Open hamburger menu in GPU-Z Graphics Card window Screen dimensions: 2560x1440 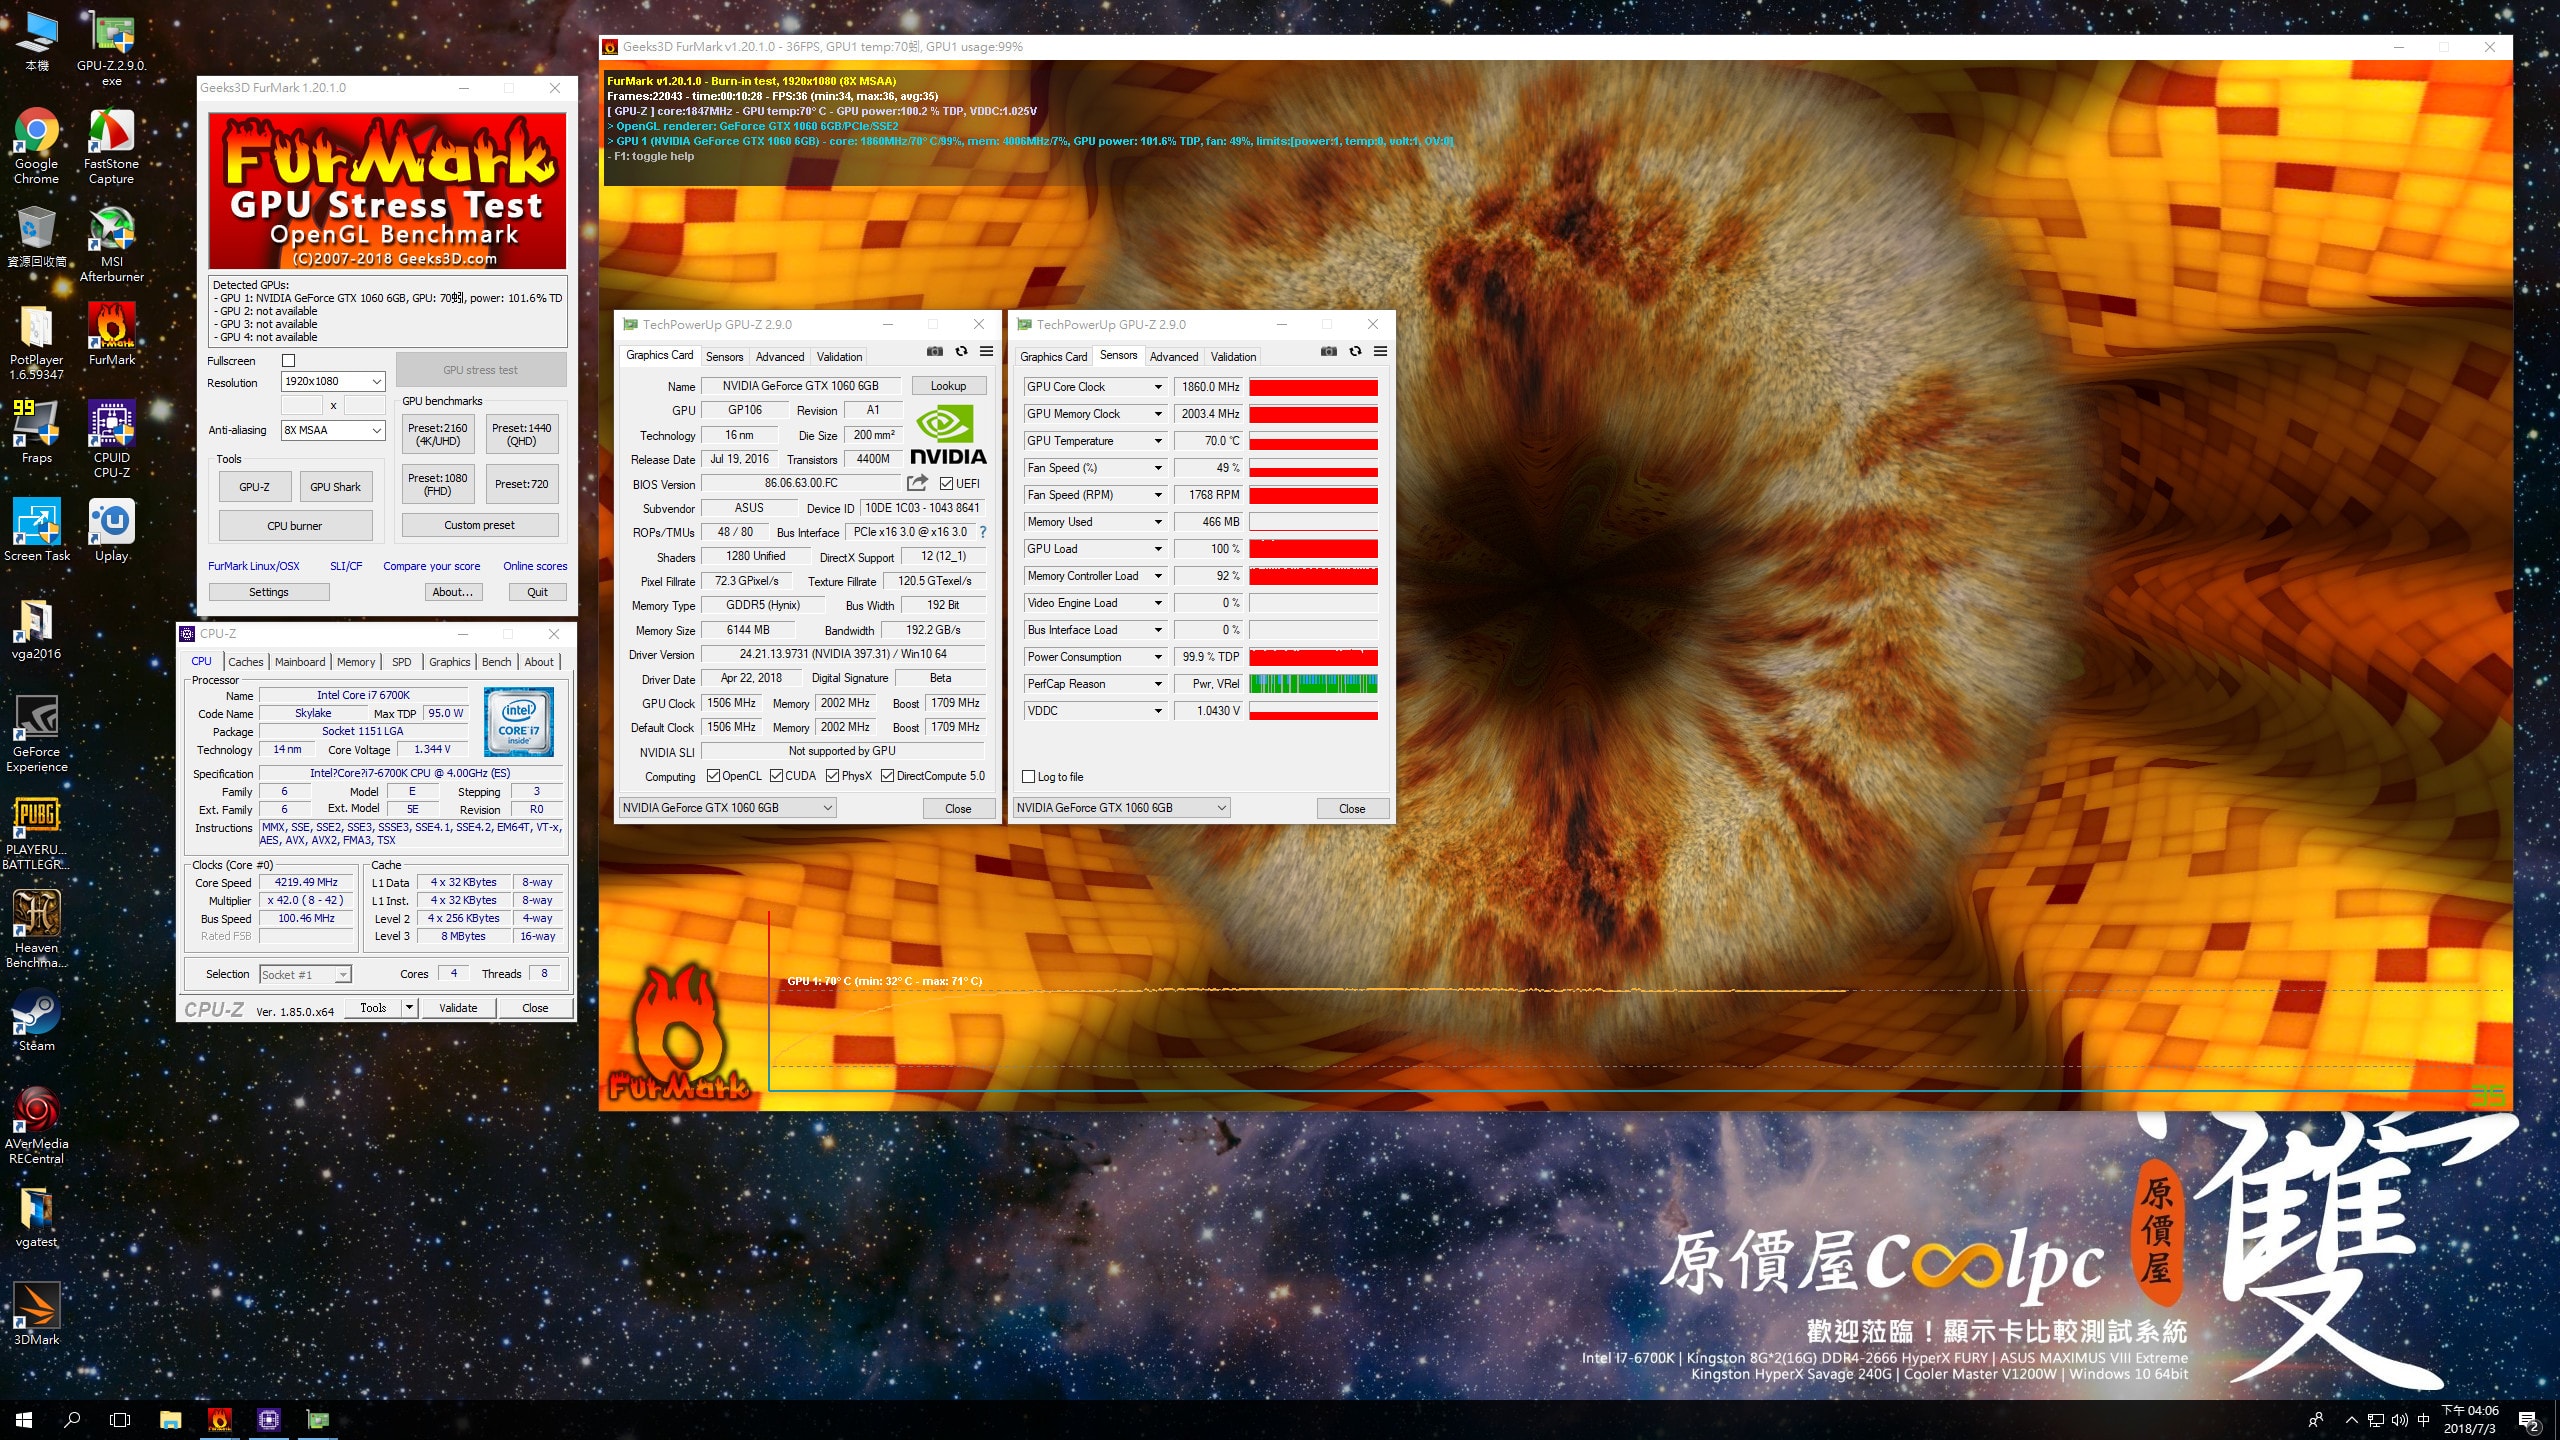[x=987, y=352]
